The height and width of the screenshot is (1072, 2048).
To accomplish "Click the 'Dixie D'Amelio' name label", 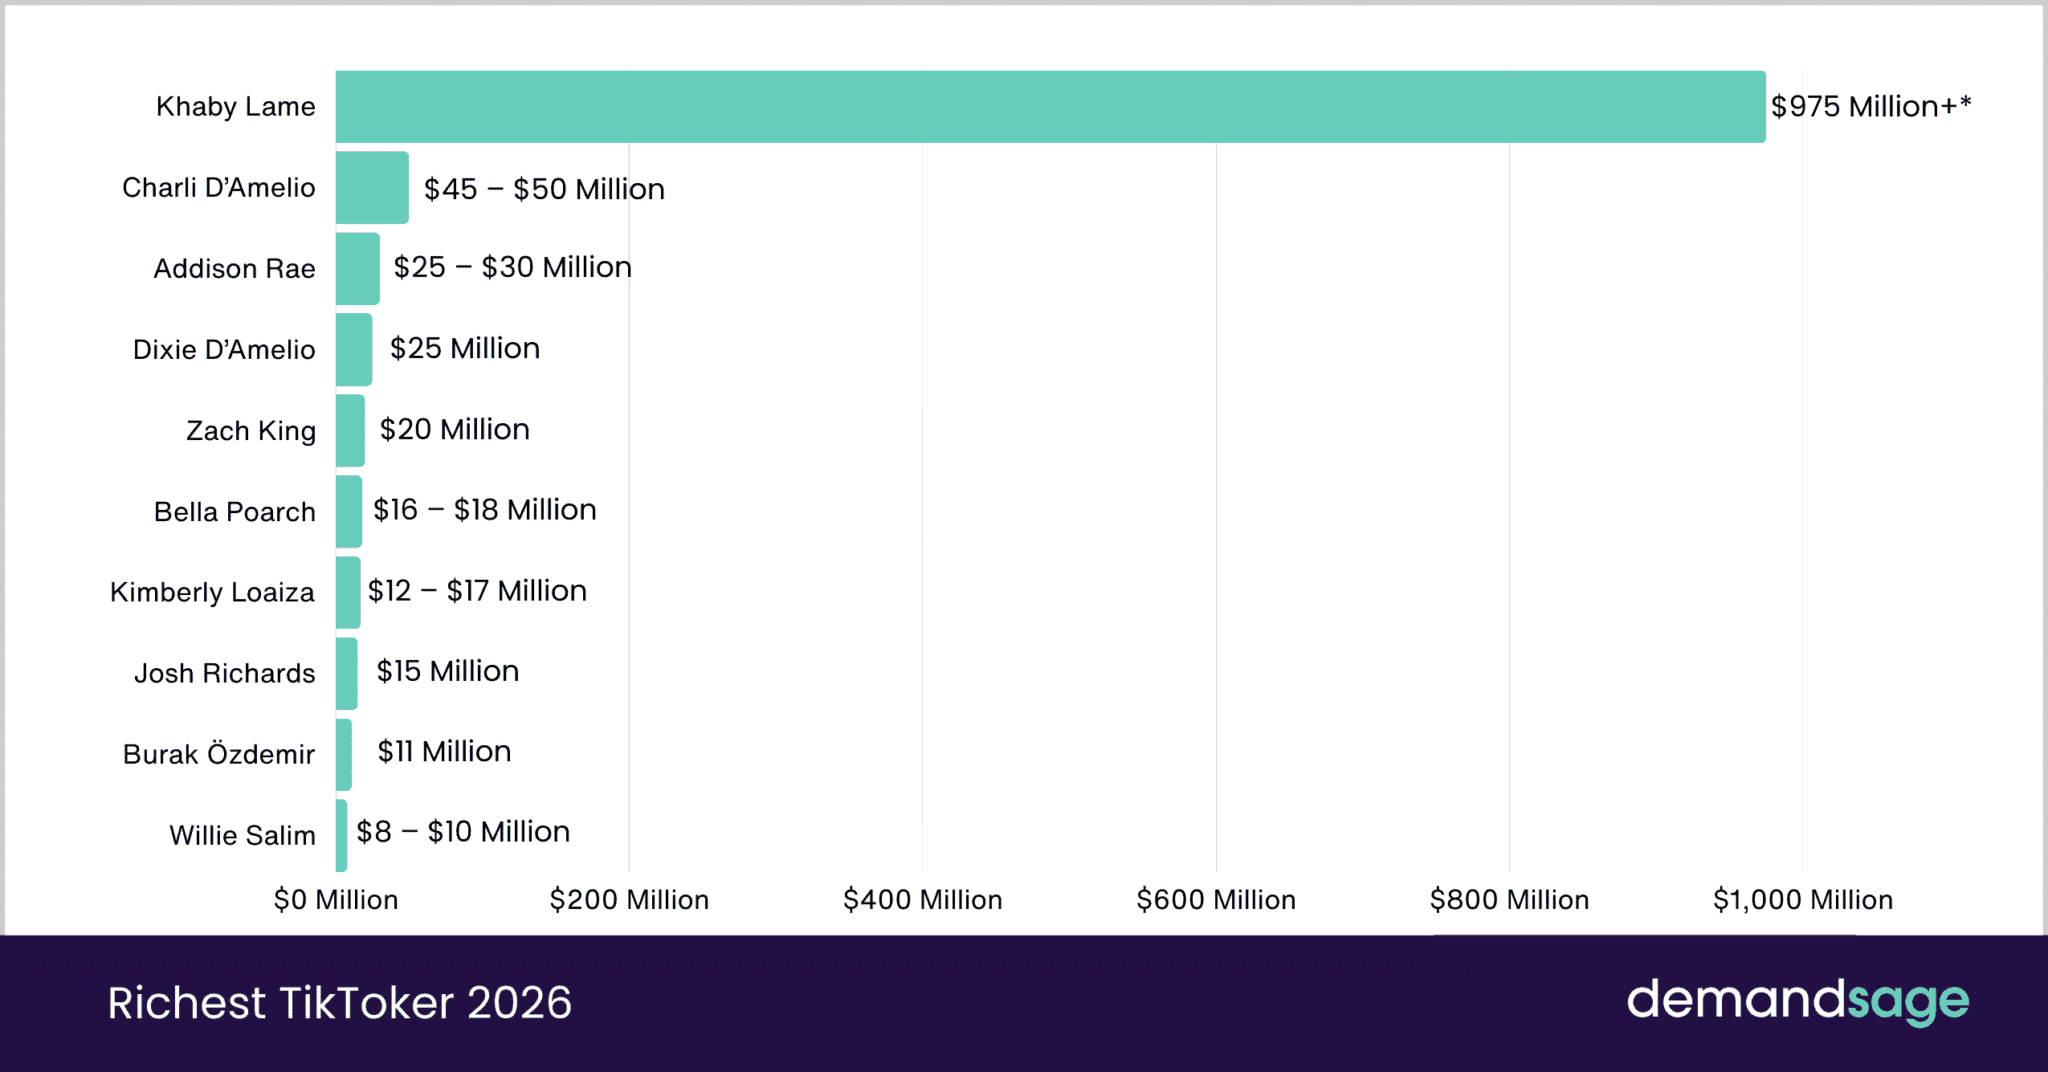I will coord(224,349).
